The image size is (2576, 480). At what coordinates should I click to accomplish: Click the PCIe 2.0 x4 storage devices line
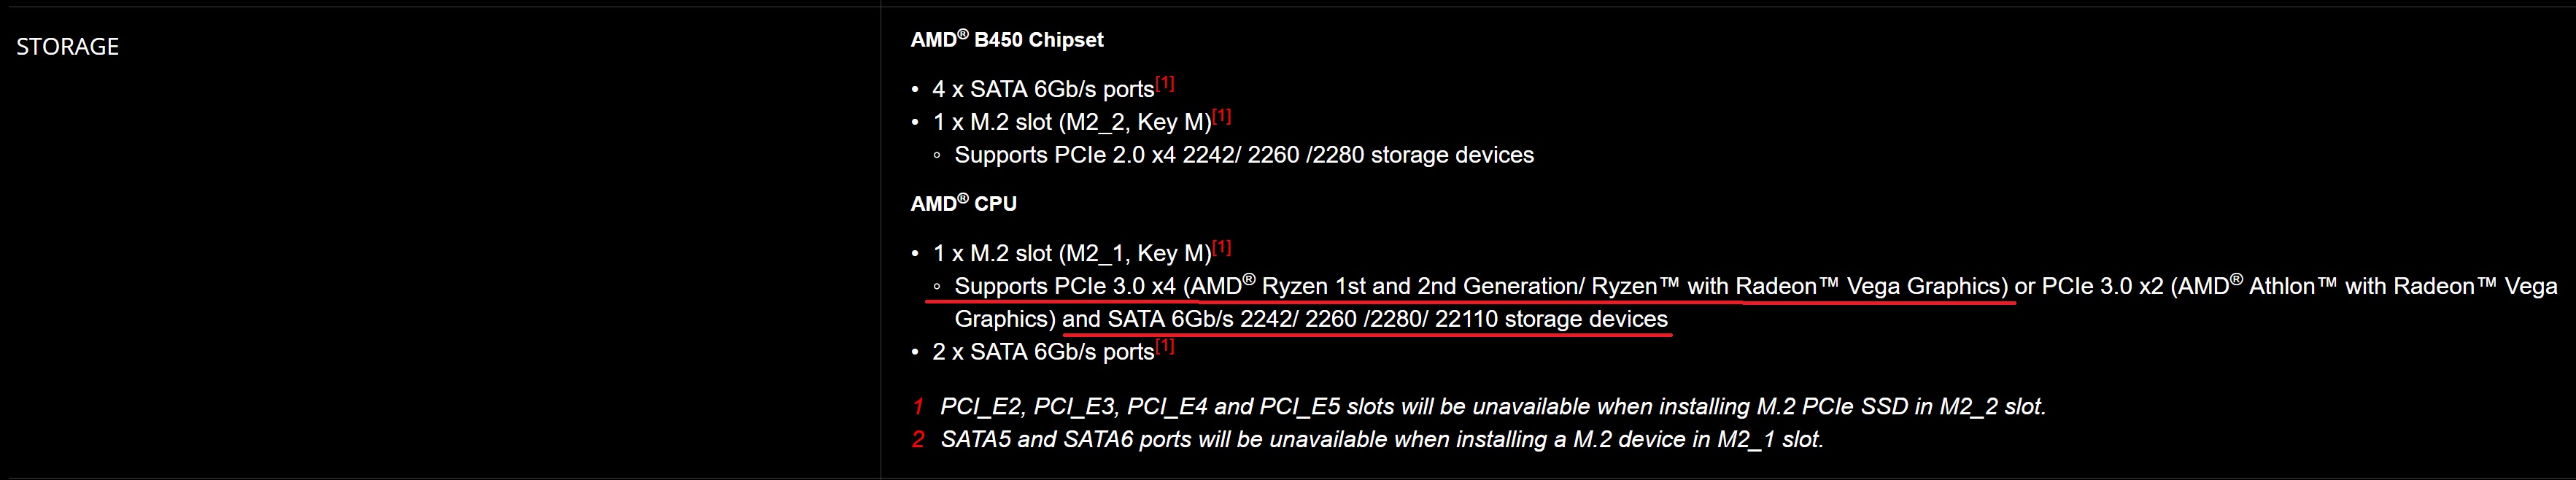[1244, 155]
